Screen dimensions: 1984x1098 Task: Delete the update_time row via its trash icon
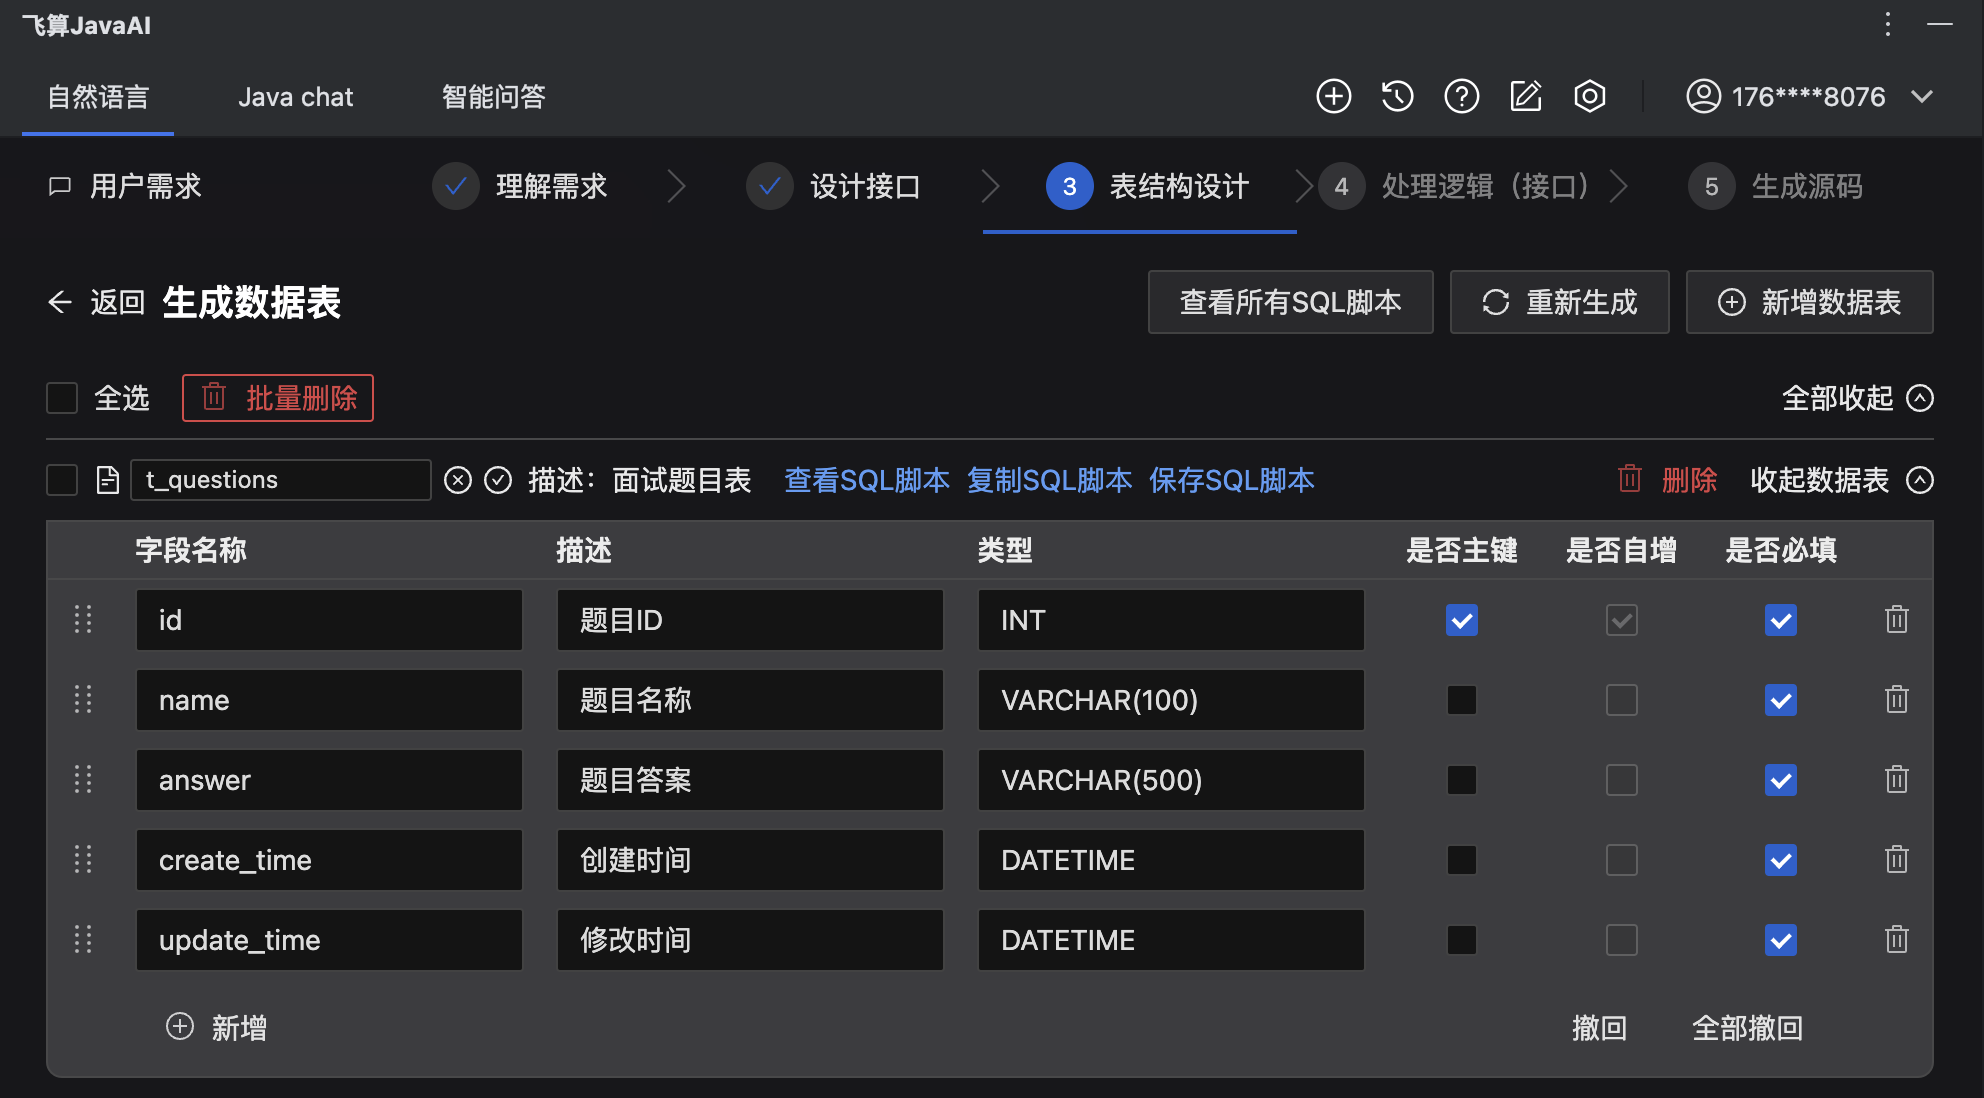pyautogui.click(x=1897, y=940)
